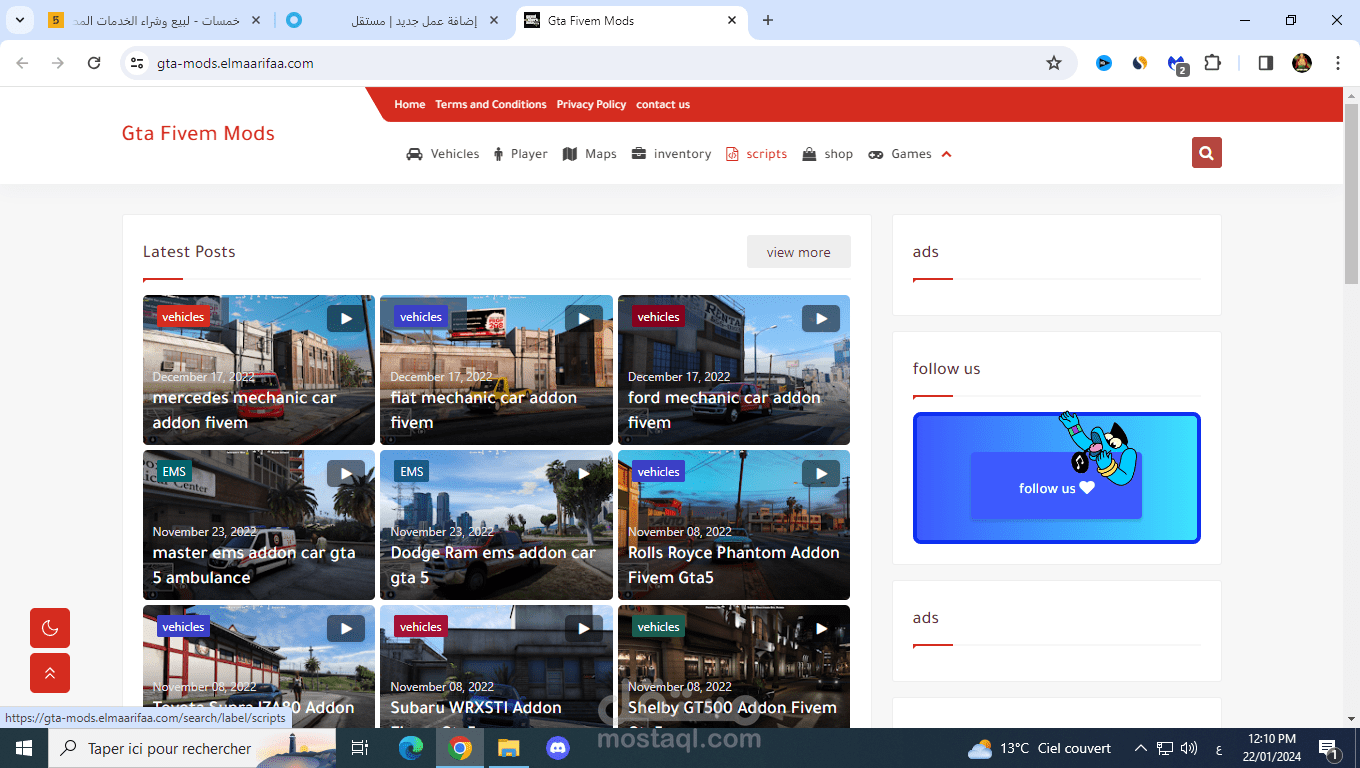Open the scripts menu item

756,154
